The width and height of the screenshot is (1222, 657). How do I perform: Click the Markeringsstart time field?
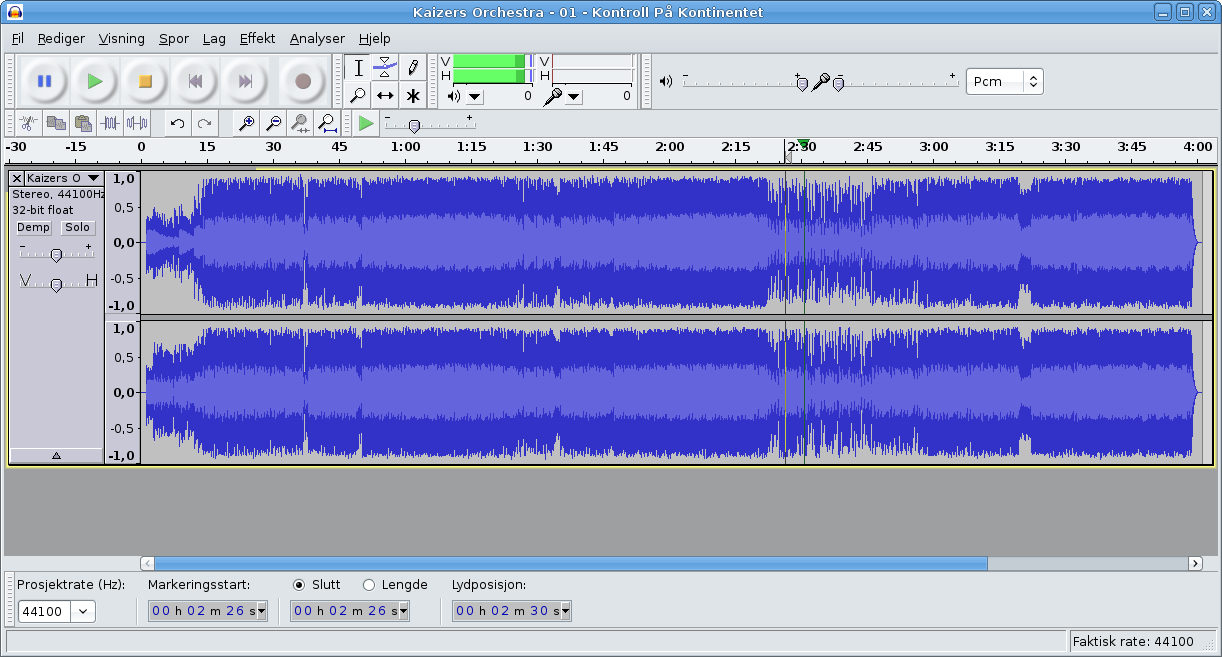pyautogui.click(x=208, y=611)
